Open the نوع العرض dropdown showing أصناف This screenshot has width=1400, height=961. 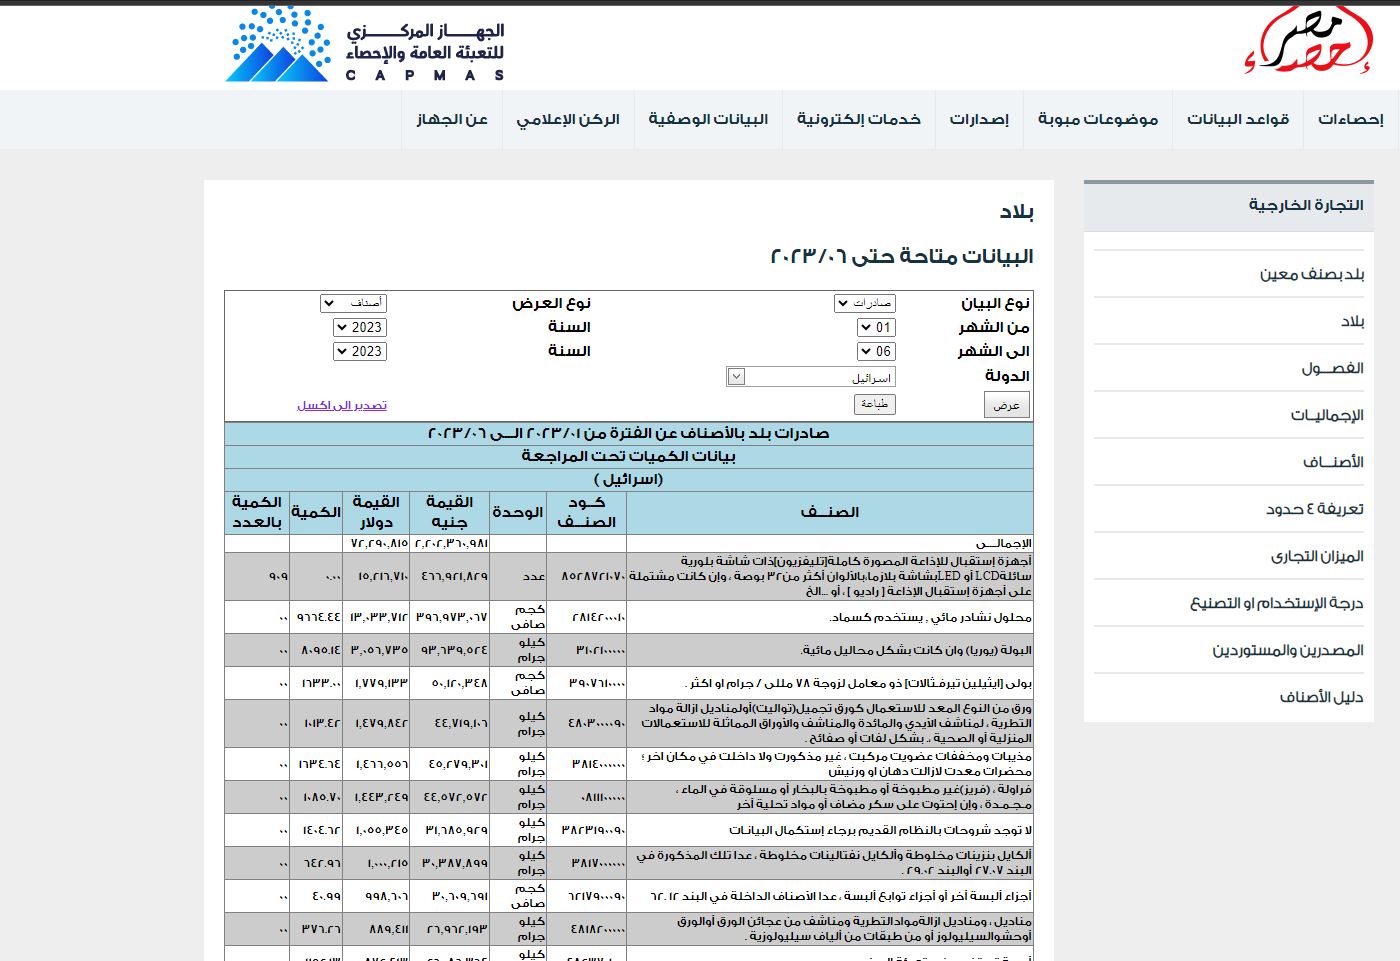click(x=353, y=303)
